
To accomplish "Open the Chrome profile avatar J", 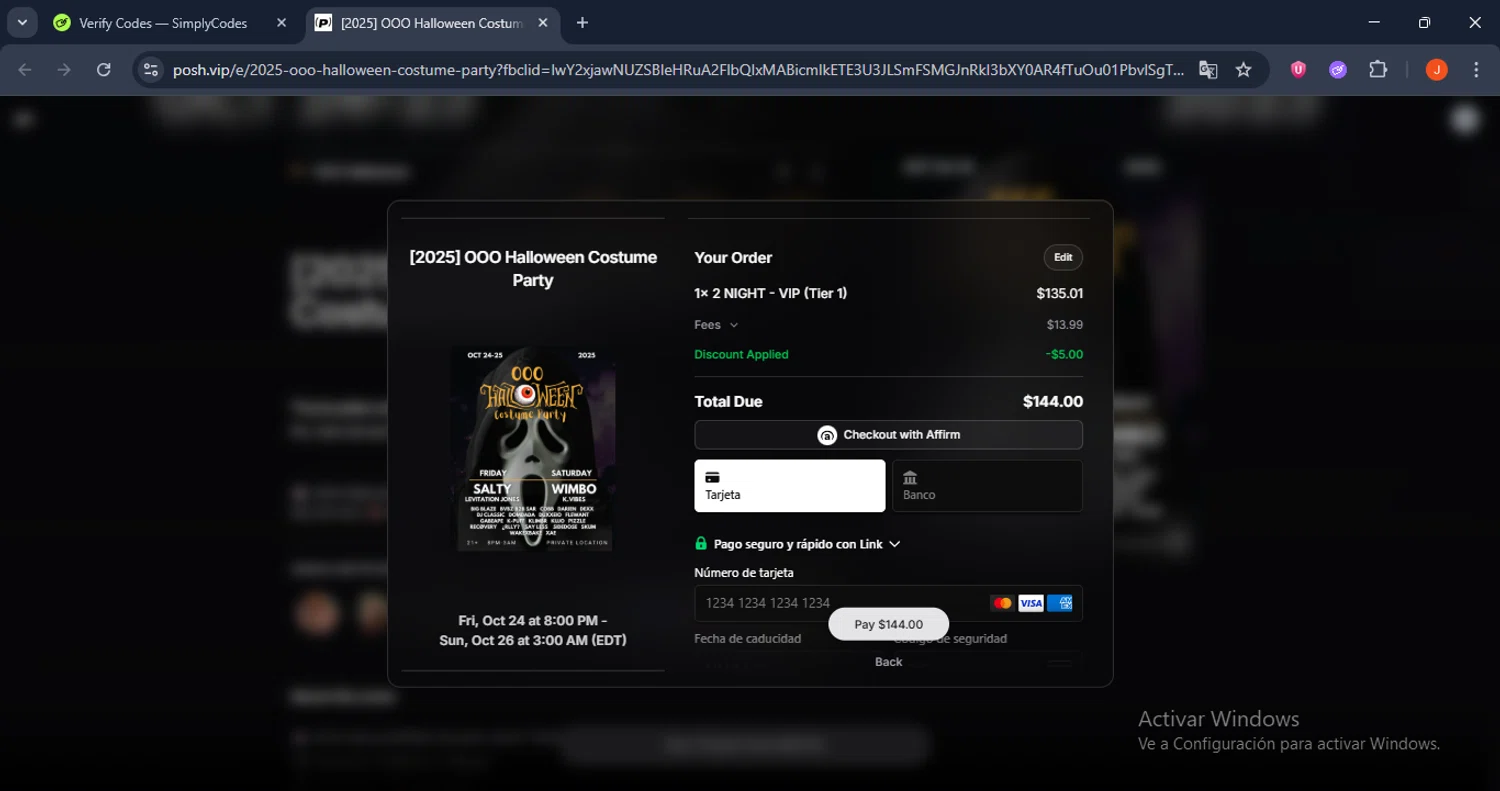I will coord(1437,69).
